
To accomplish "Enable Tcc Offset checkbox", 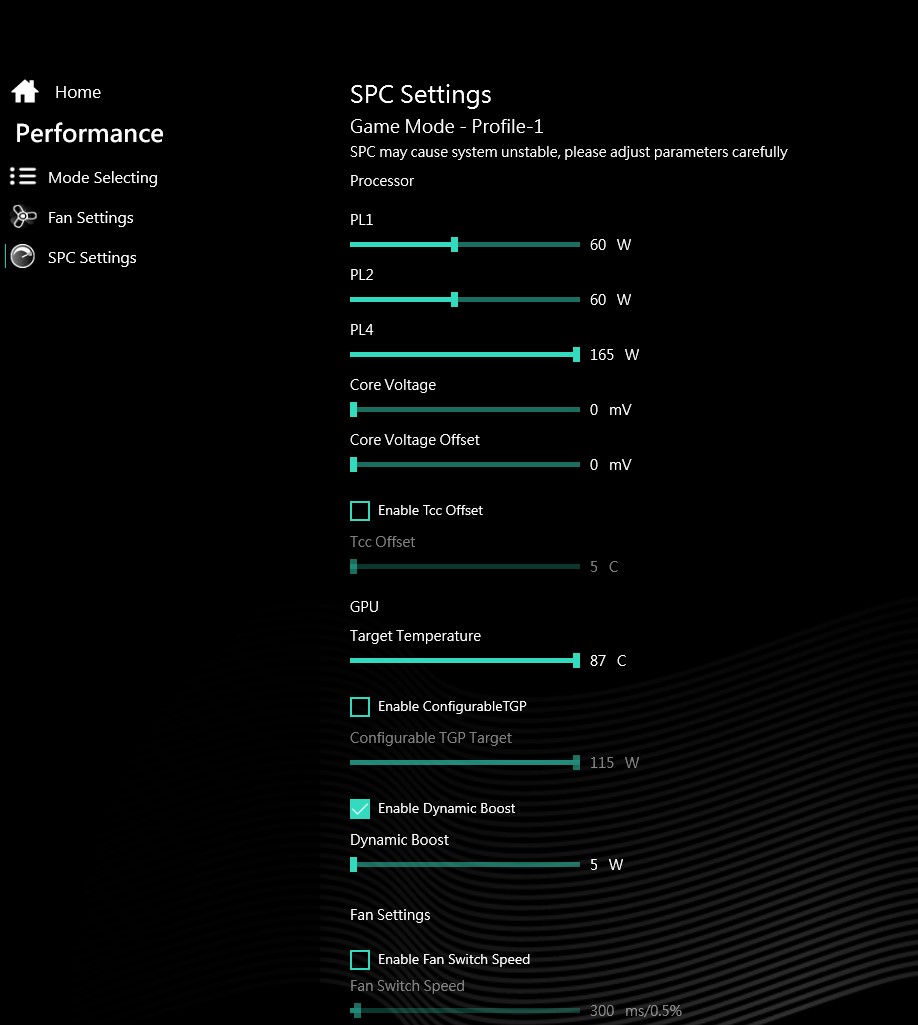I will (x=360, y=511).
